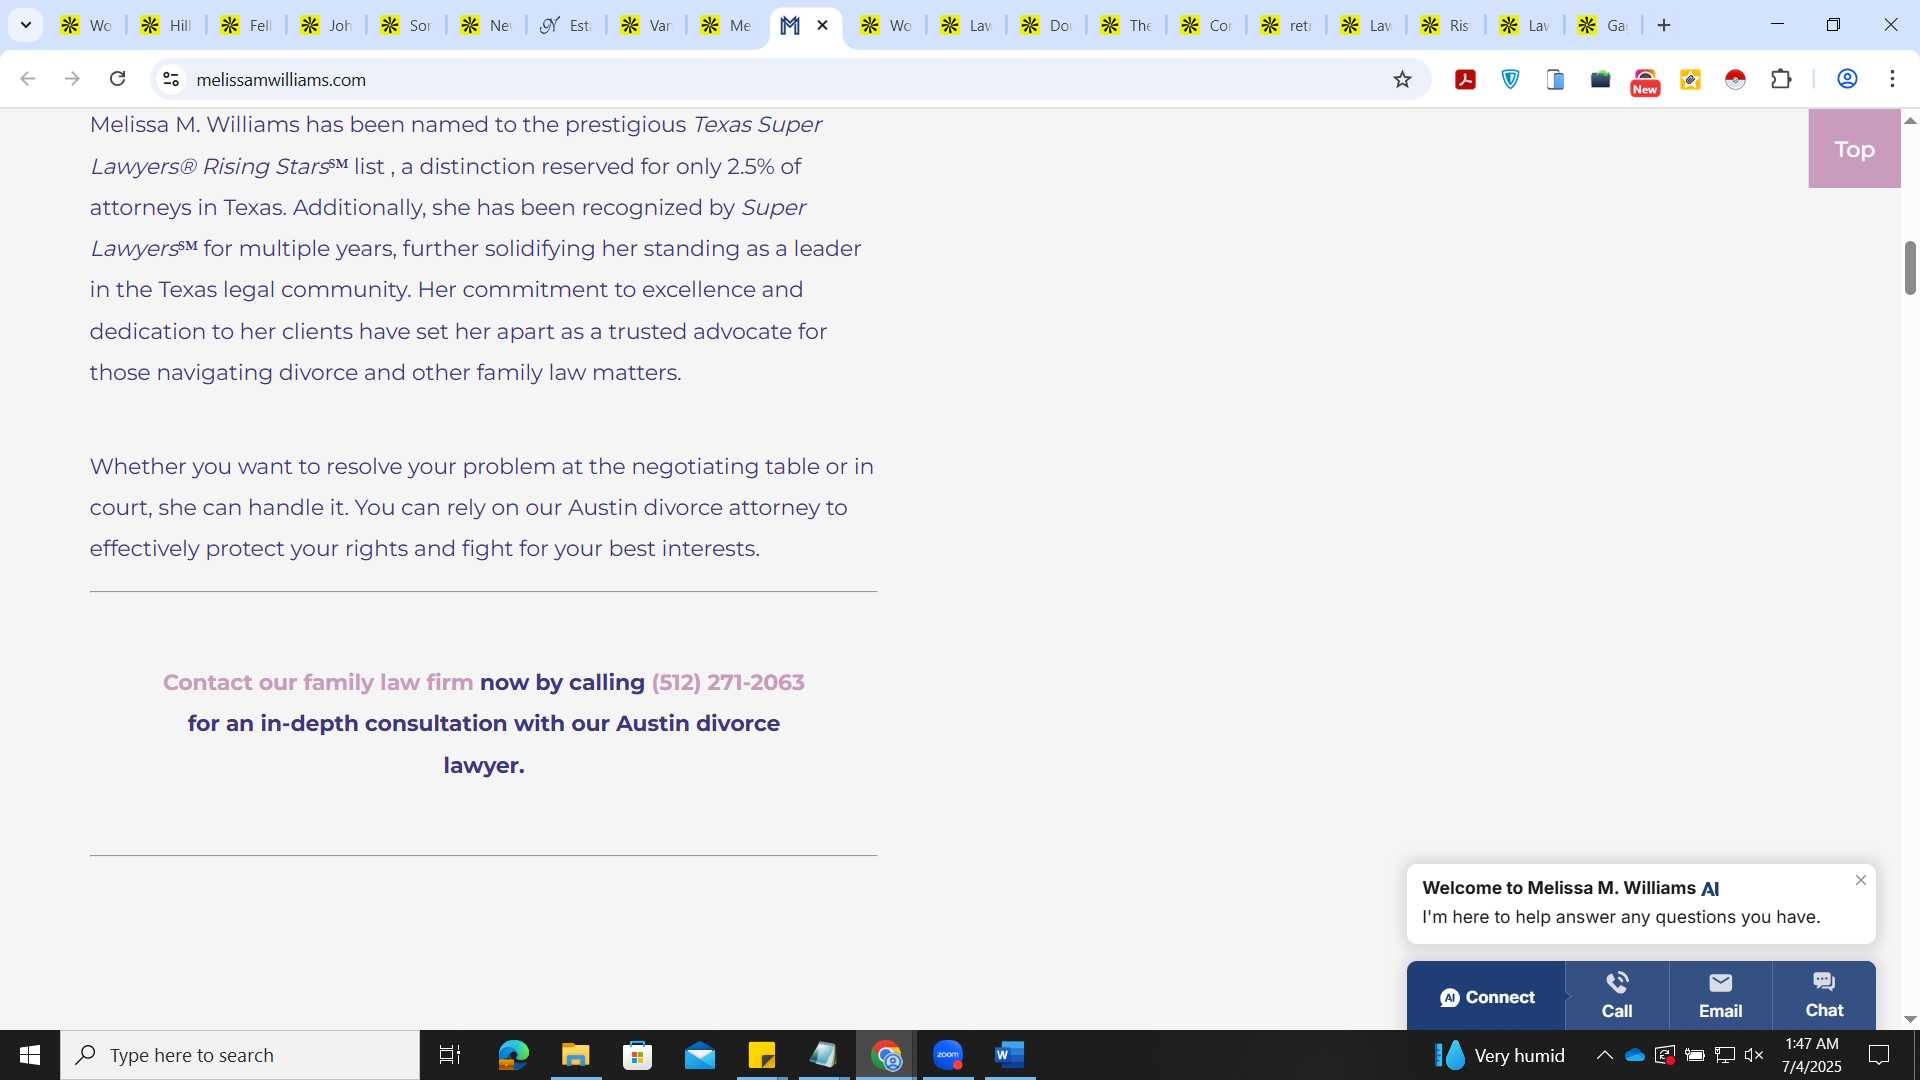Go forward to next page
The image size is (1920, 1080).
pos(72,79)
